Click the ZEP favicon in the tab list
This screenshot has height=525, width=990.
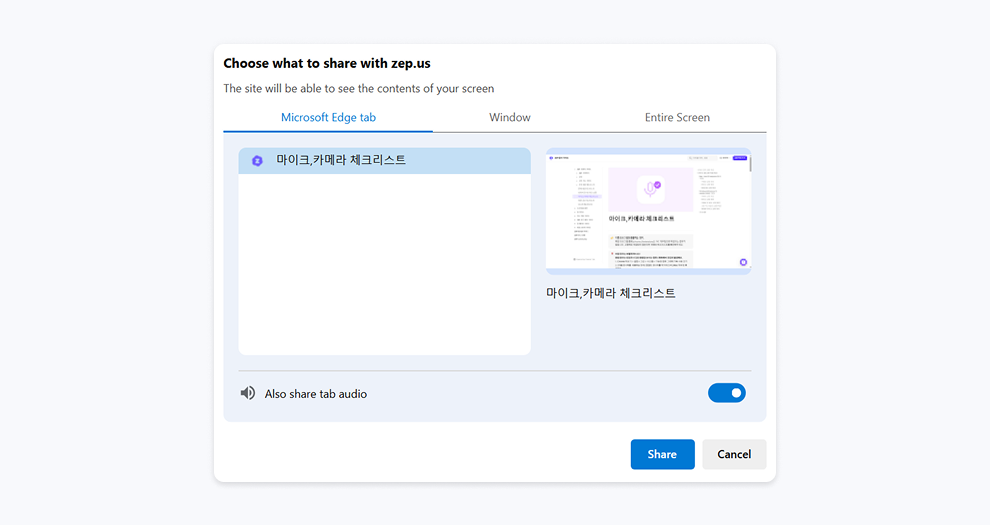pos(257,160)
